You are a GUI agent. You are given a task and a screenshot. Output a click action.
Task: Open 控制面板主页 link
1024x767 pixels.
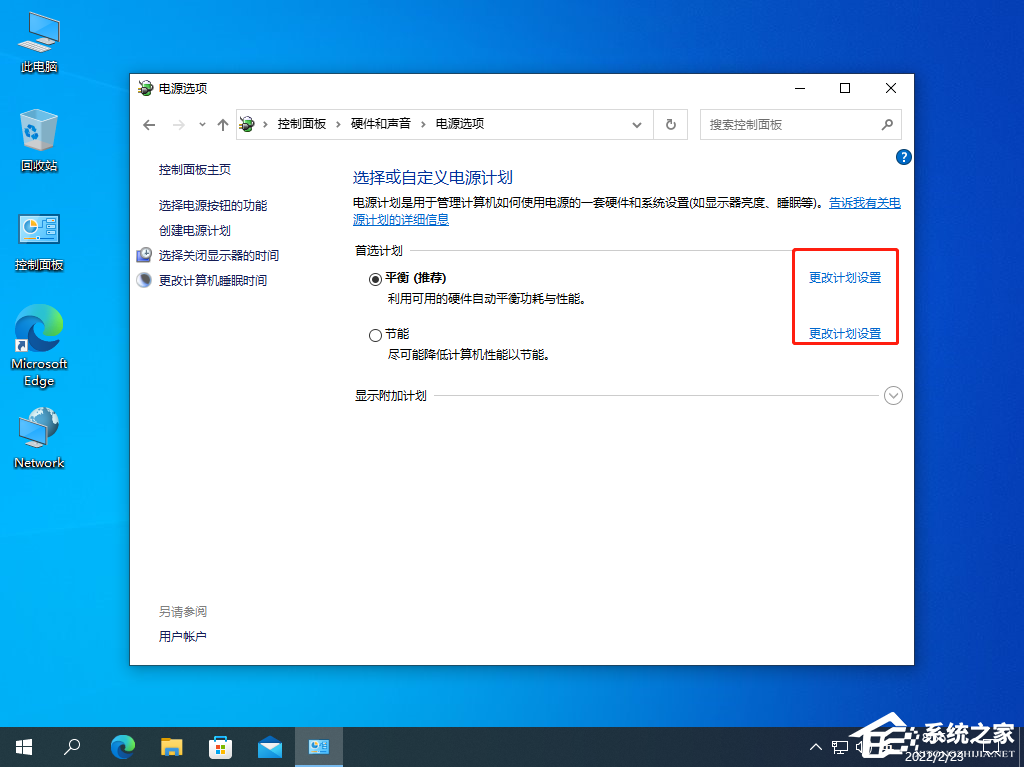(195, 169)
